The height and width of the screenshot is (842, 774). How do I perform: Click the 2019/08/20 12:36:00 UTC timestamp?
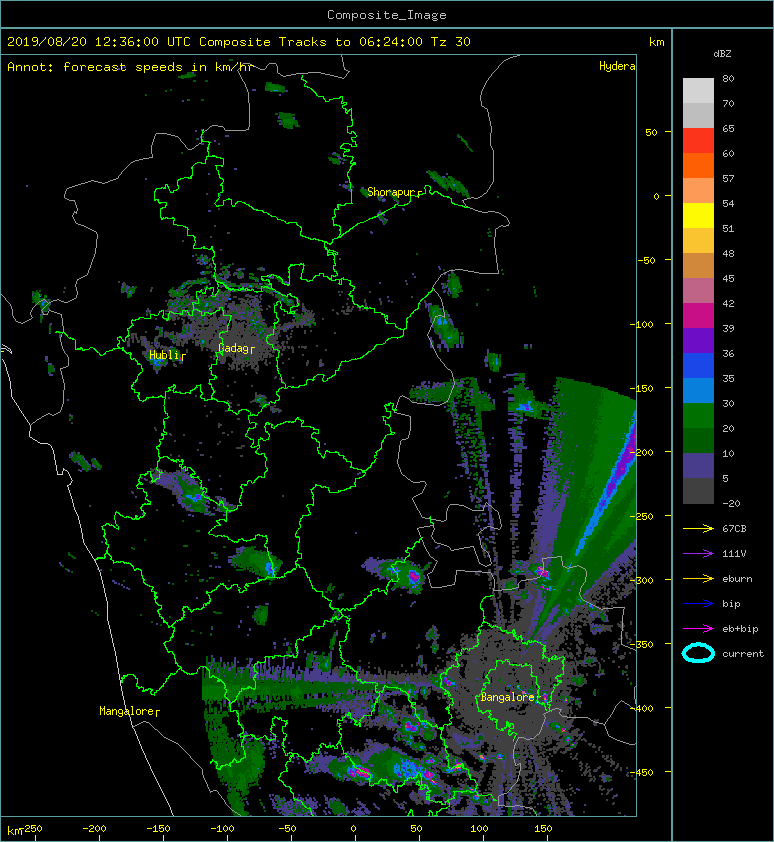click(98, 42)
